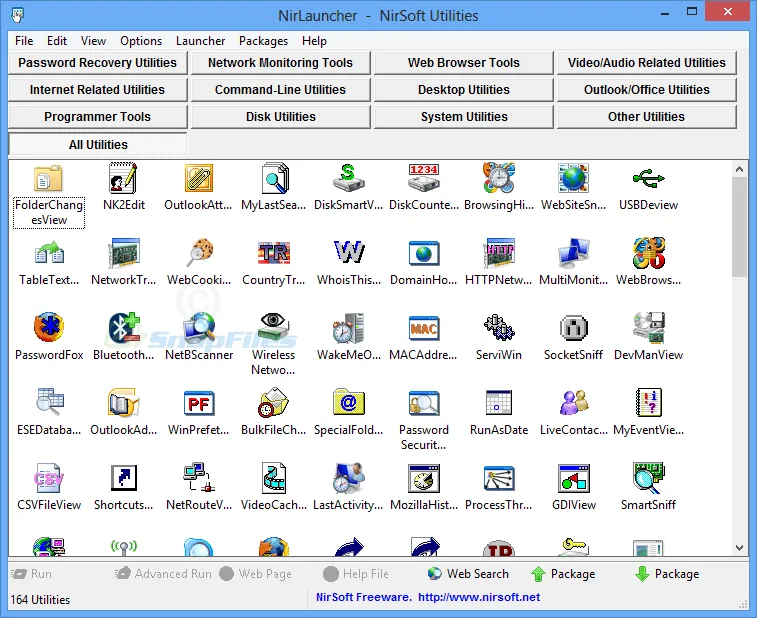Open the Help menu

(x=314, y=41)
